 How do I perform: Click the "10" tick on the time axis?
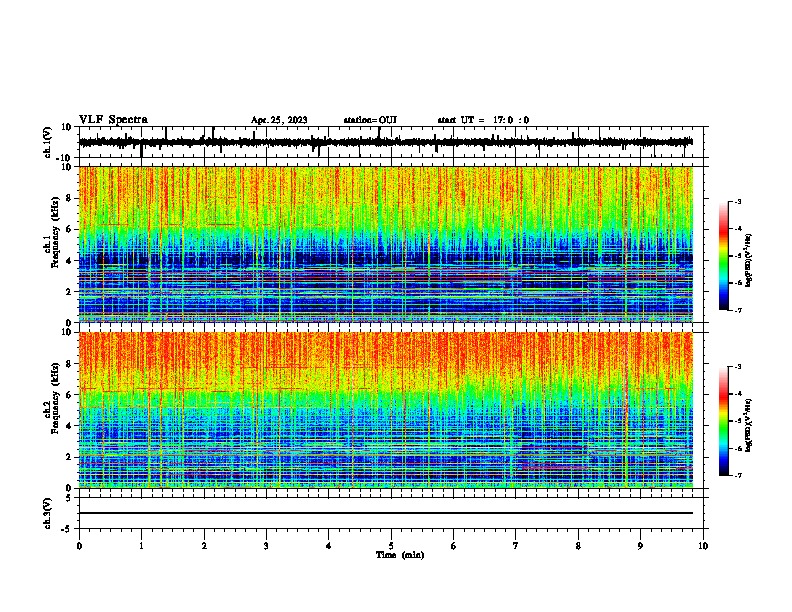click(703, 546)
